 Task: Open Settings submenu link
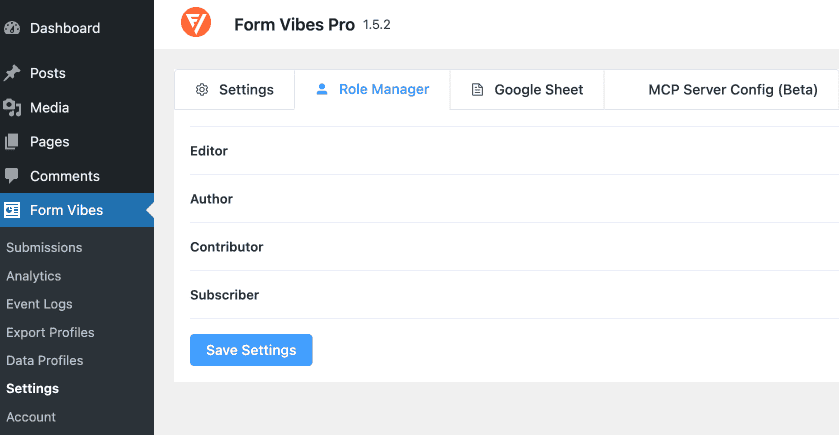(32, 388)
